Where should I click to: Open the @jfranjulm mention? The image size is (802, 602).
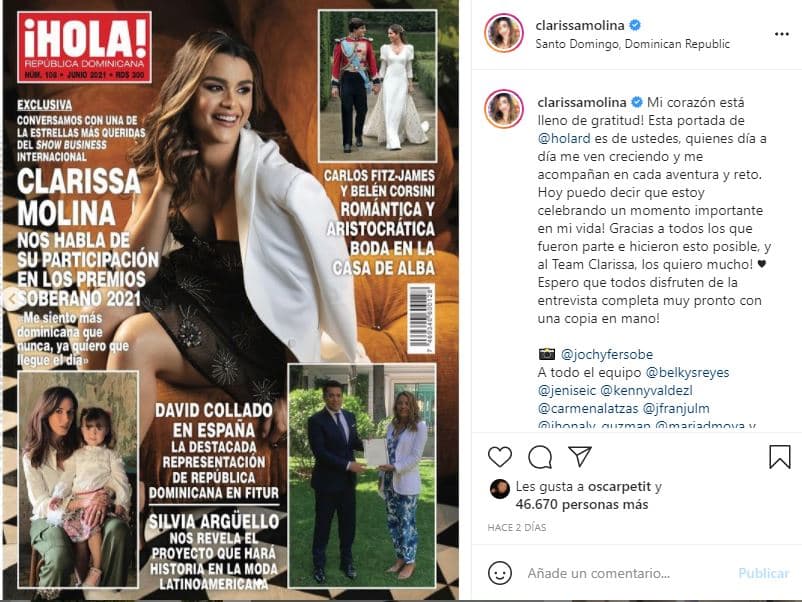pos(676,409)
